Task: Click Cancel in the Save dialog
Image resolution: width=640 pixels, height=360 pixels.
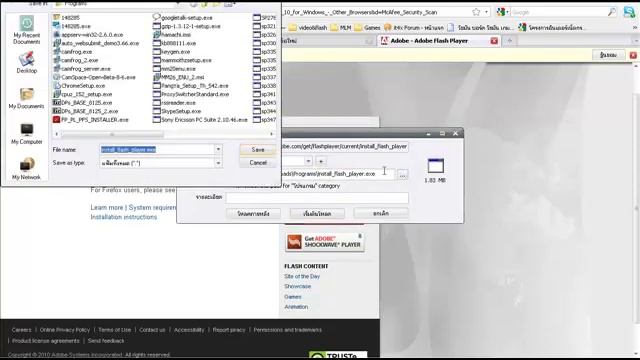Action: coord(258,163)
